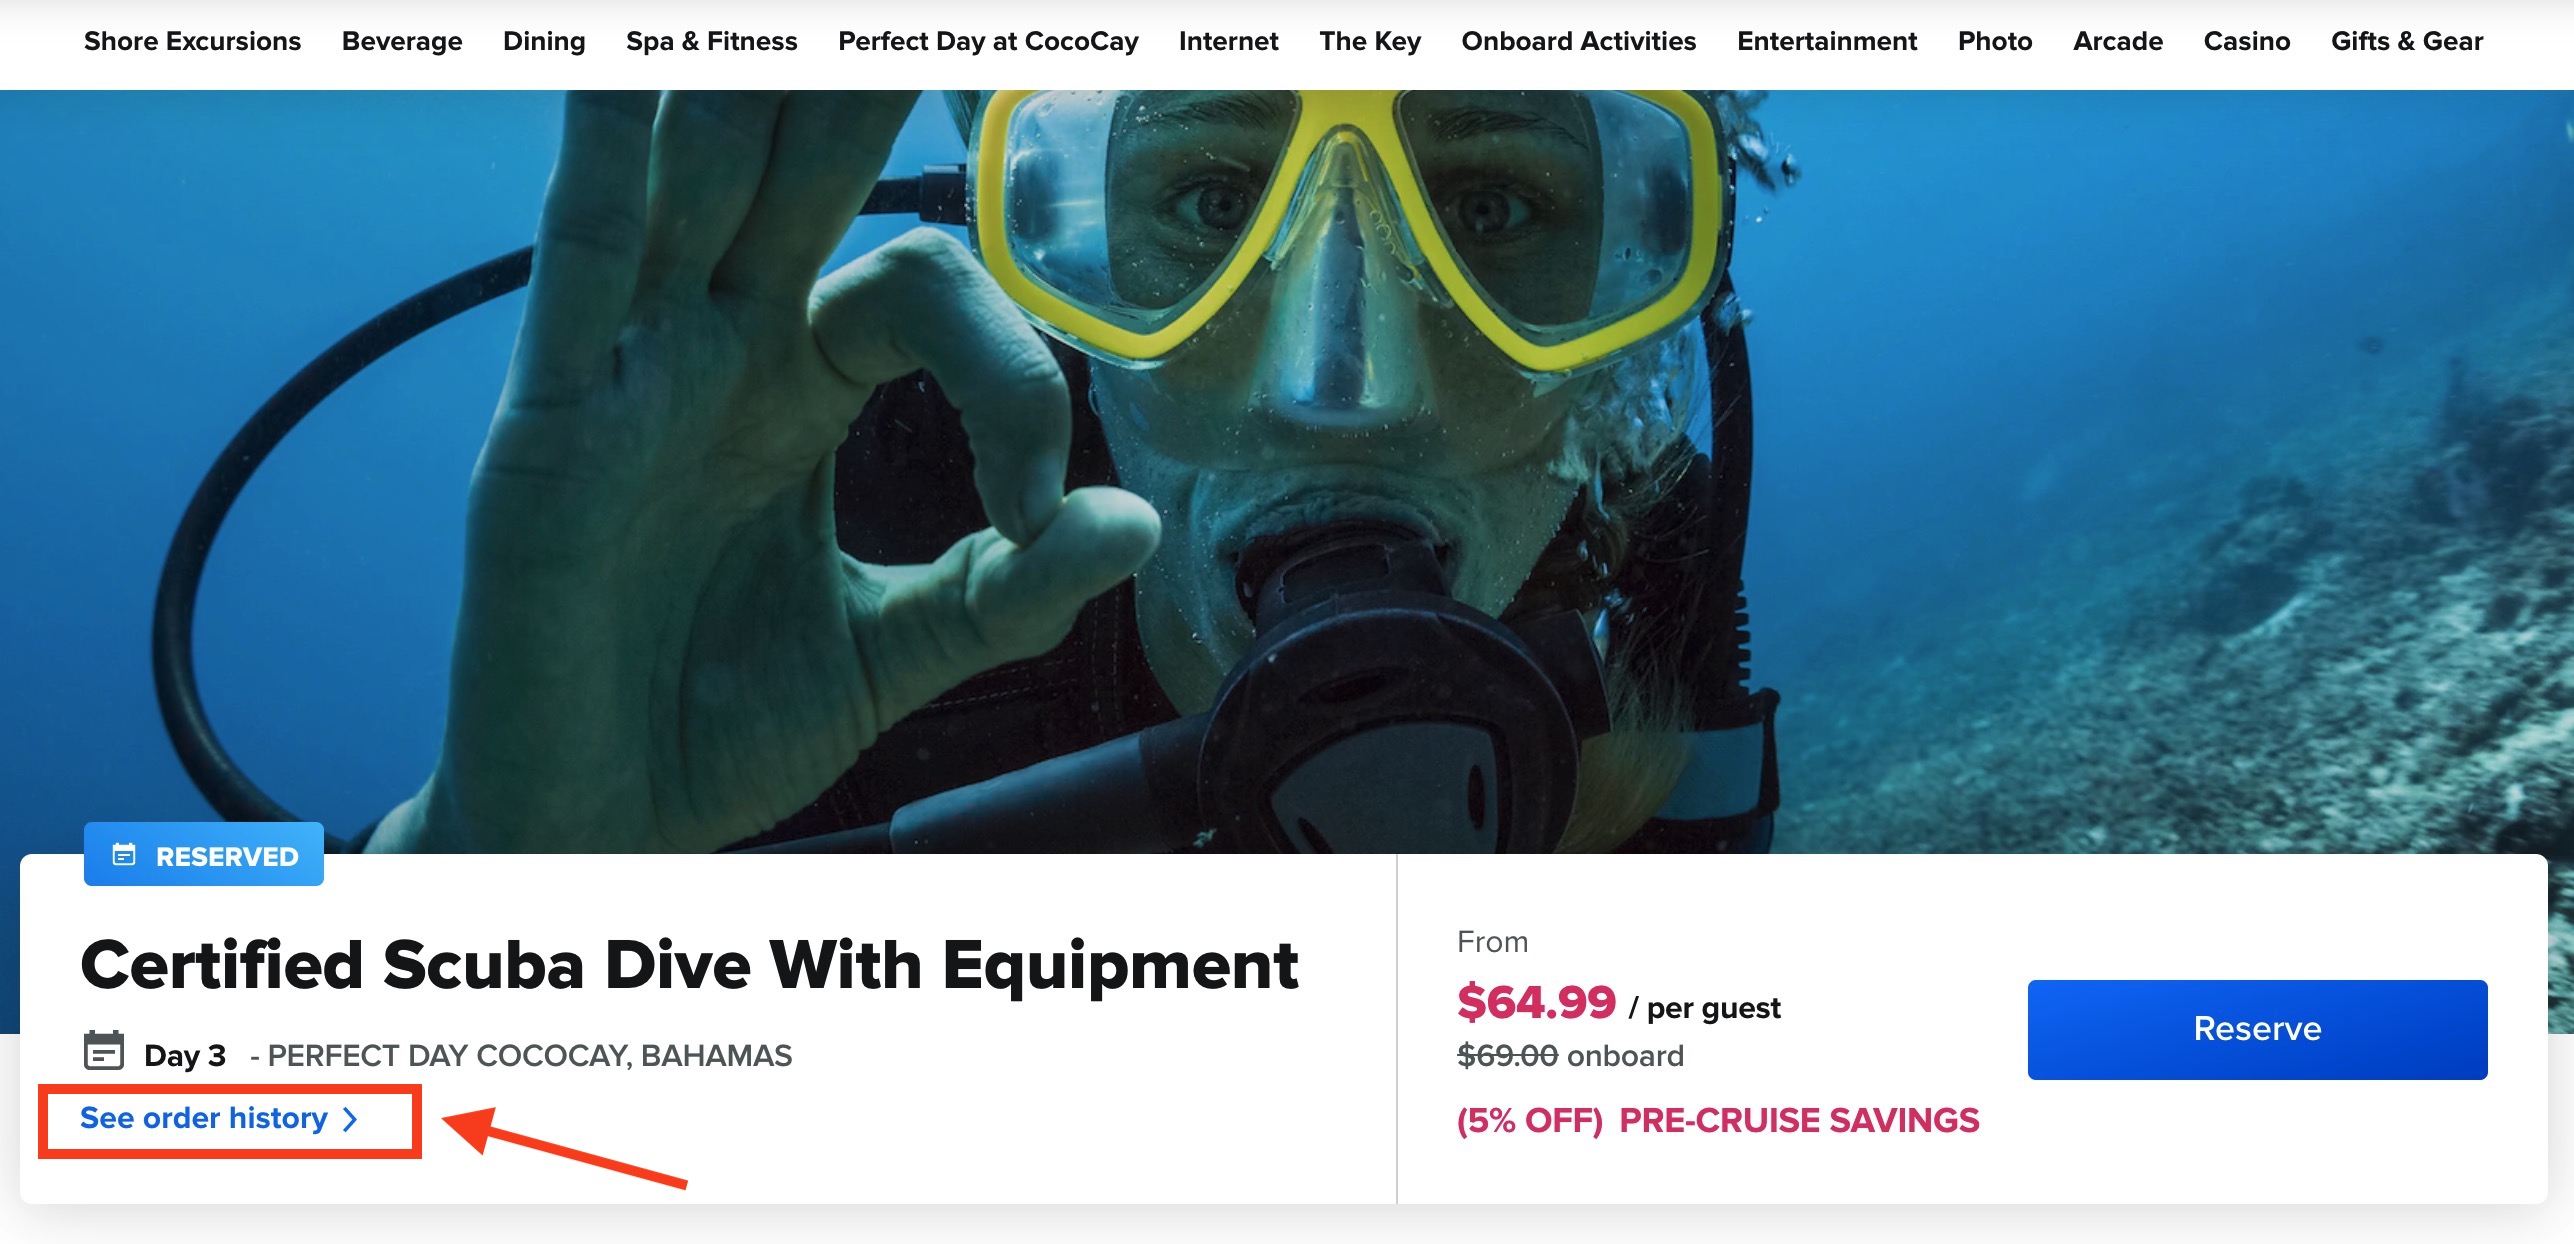Click the blue Reserve button
This screenshot has height=1244, width=2574.
click(x=2257, y=1029)
